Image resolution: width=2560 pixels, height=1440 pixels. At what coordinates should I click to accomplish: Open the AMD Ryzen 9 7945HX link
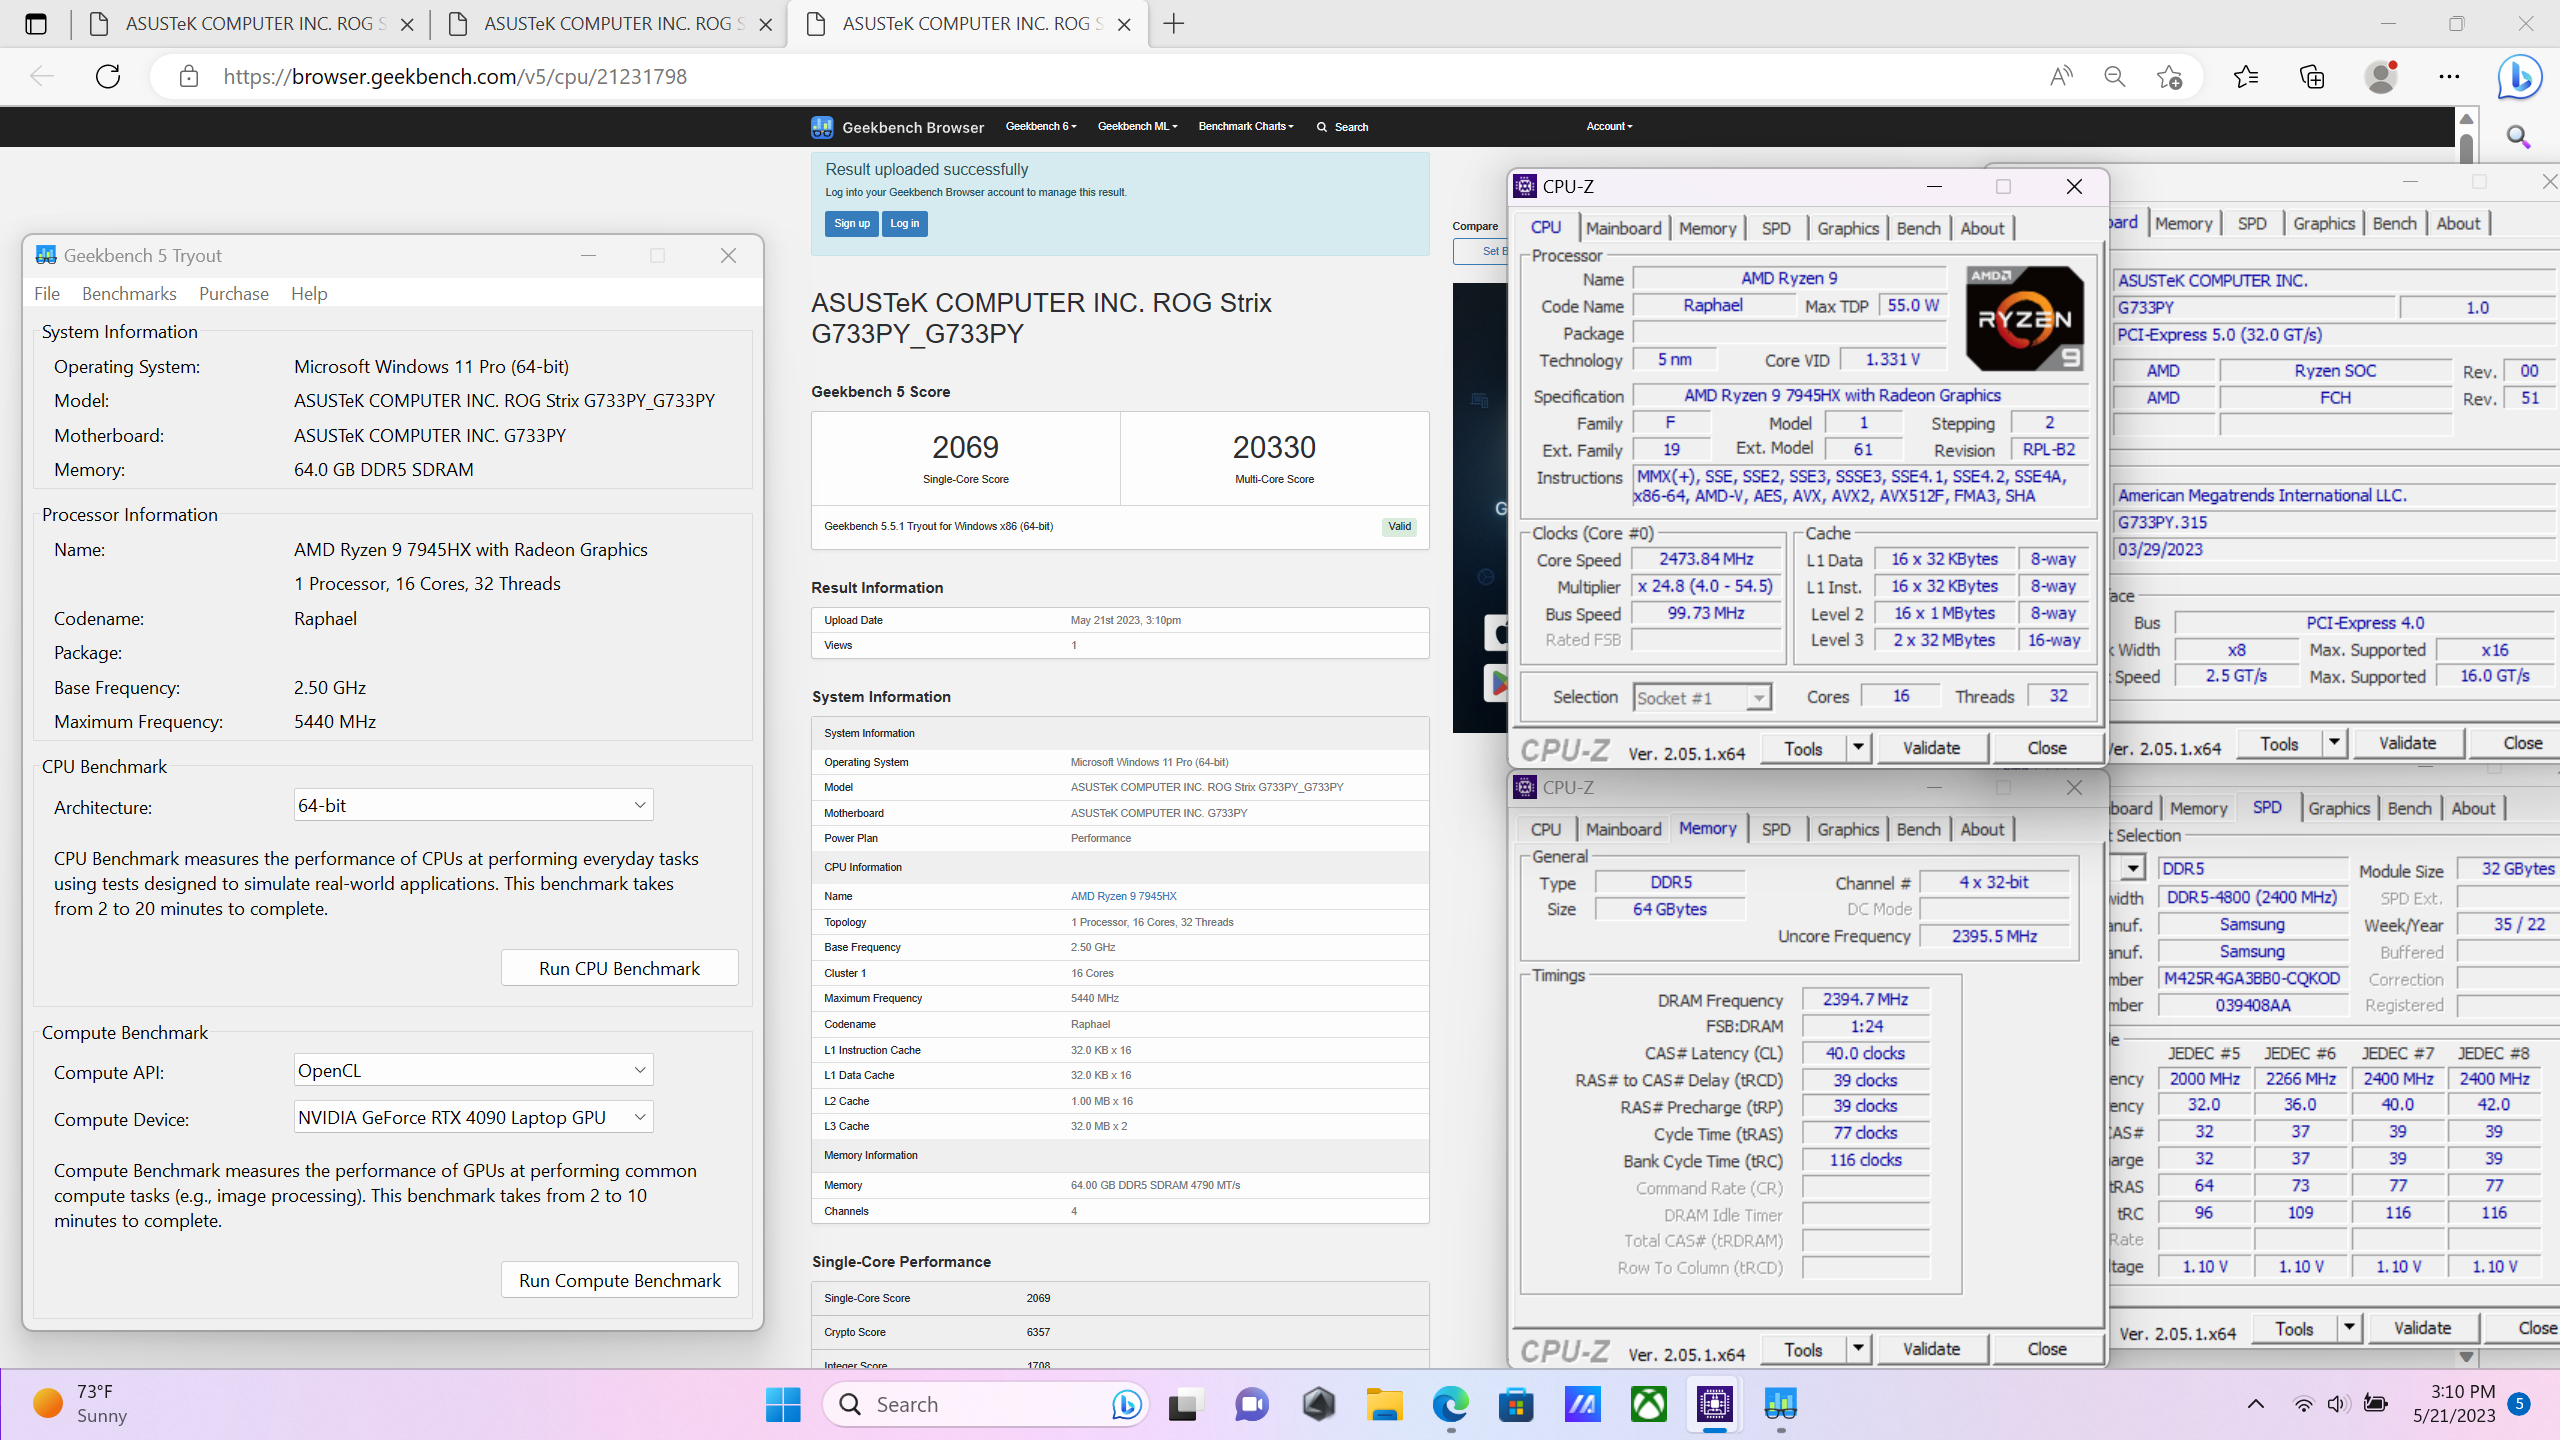pos(1123,896)
